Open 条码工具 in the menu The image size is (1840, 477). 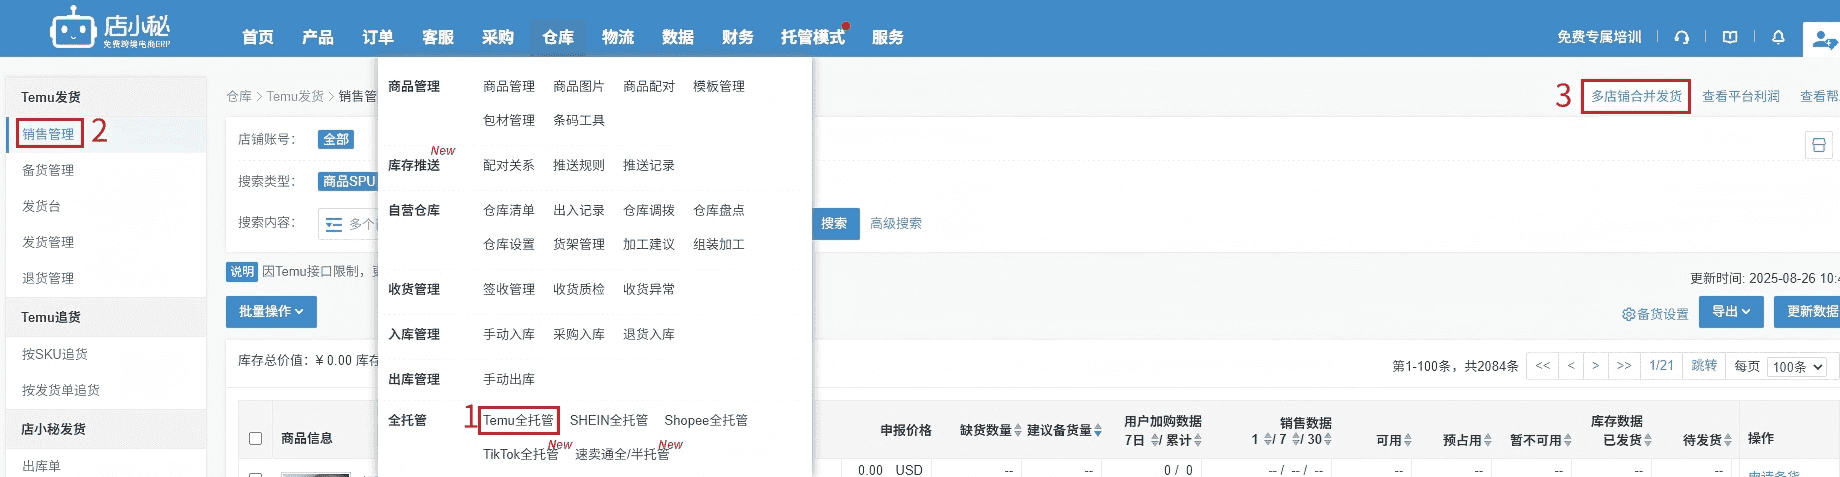click(x=579, y=120)
